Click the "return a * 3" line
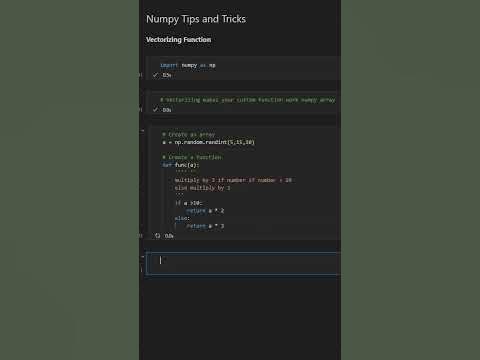Screen dimensions: 480x360 click(x=205, y=226)
